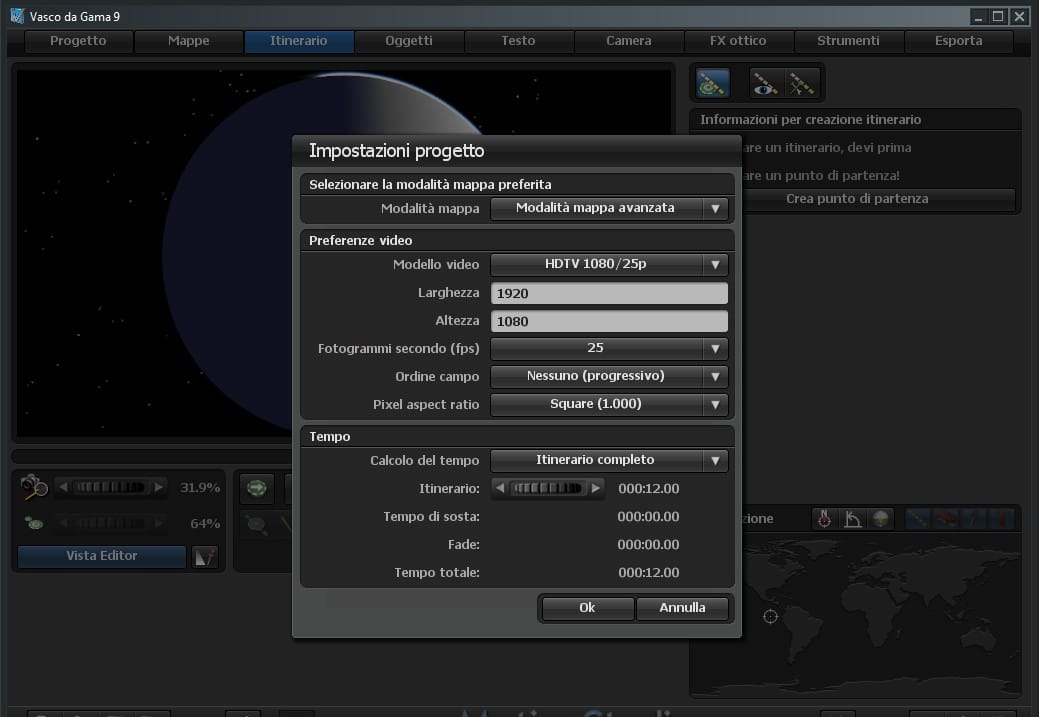Click the Altezza field showing 1080

point(609,321)
